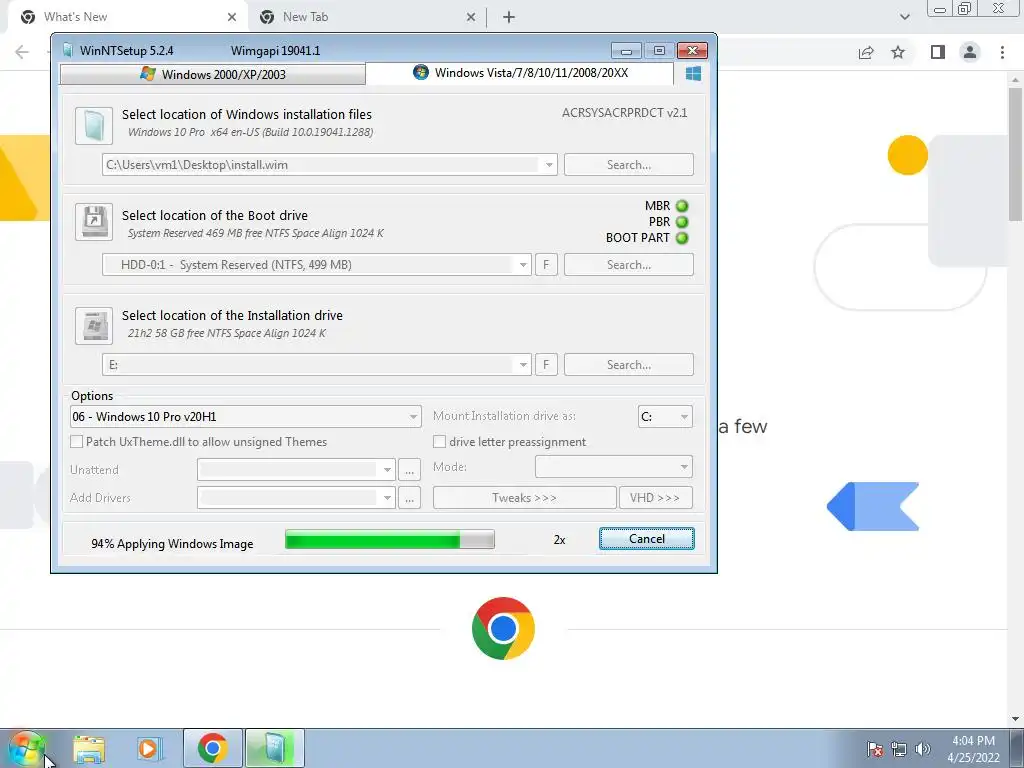Open the Windows Start button
Image resolution: width=1024 pixels, height=768 pixels.
26,748
